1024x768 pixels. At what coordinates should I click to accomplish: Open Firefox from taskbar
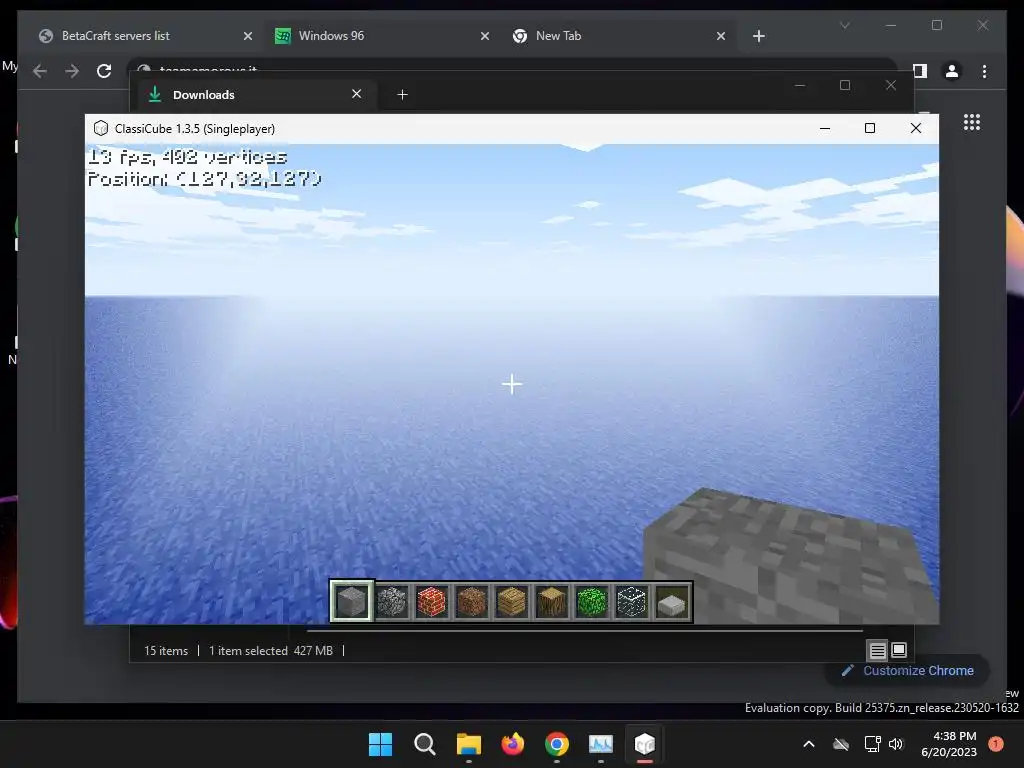point(513,744)
